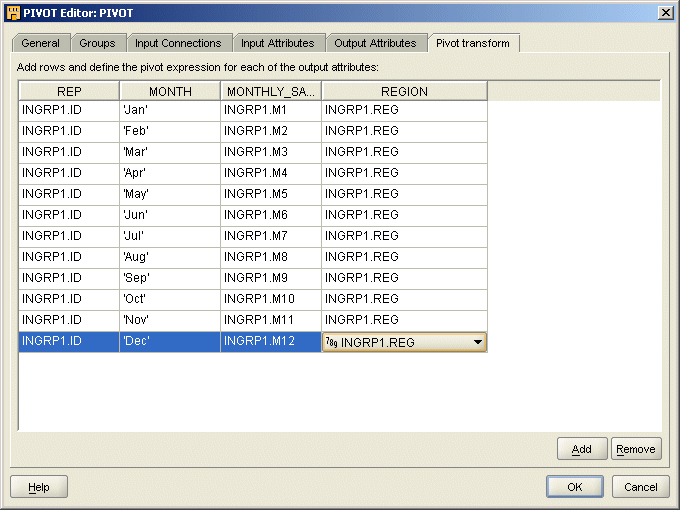Click INGRP1.ID in the 'Jan' row
Image resolution: width=680 pixels, height=510 pixels.
point(69,111)
